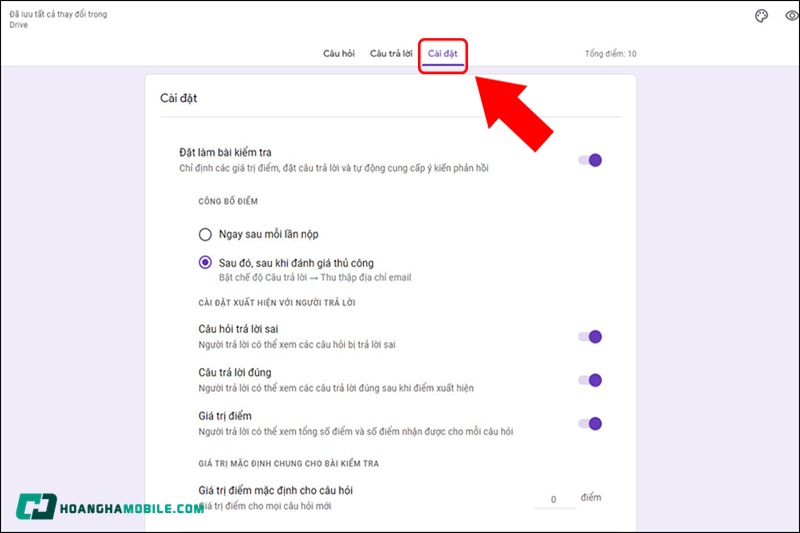Viewport: 800px width, 533px height.
Task: Switch to the Câu trả lời tab
Action: (391, 53)
